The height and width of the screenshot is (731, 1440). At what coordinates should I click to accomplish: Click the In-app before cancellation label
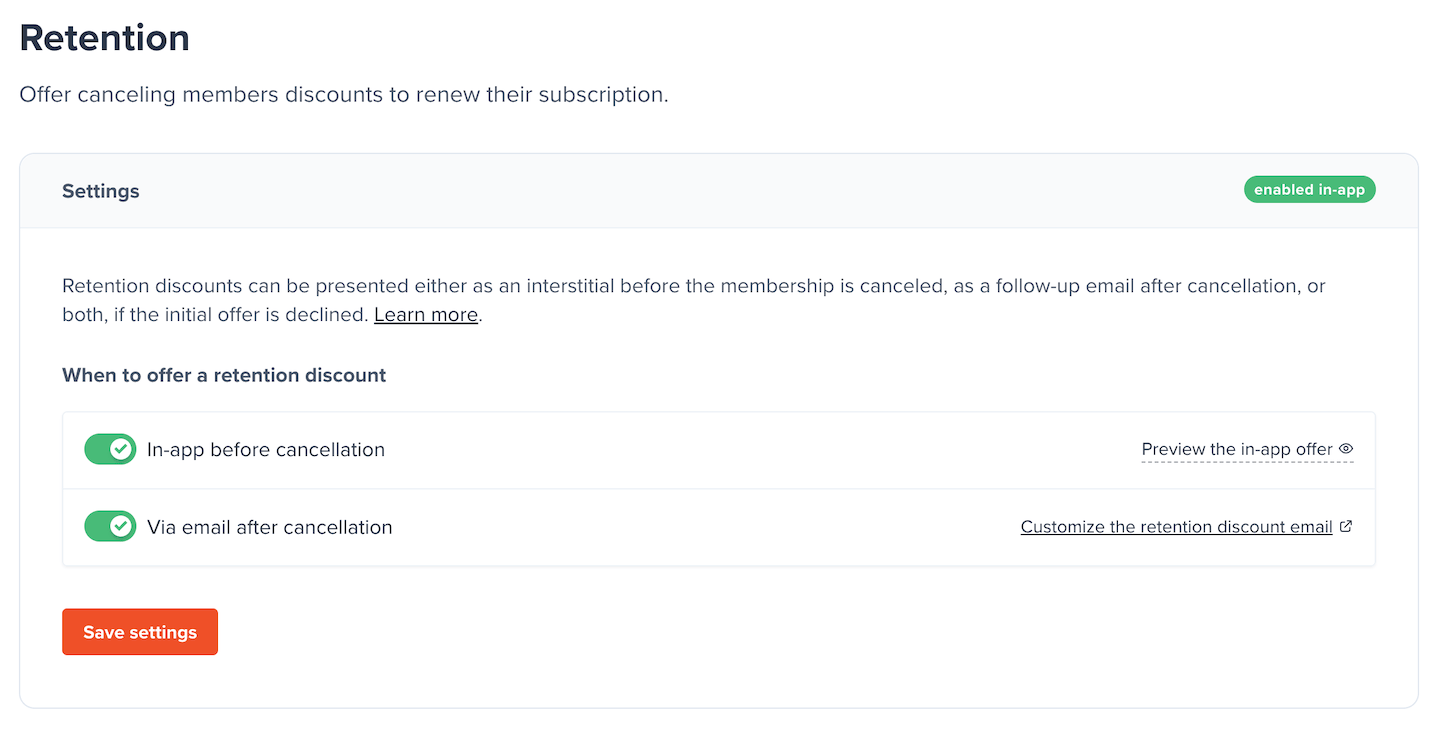pyautogui.click(x=265, y=450)
